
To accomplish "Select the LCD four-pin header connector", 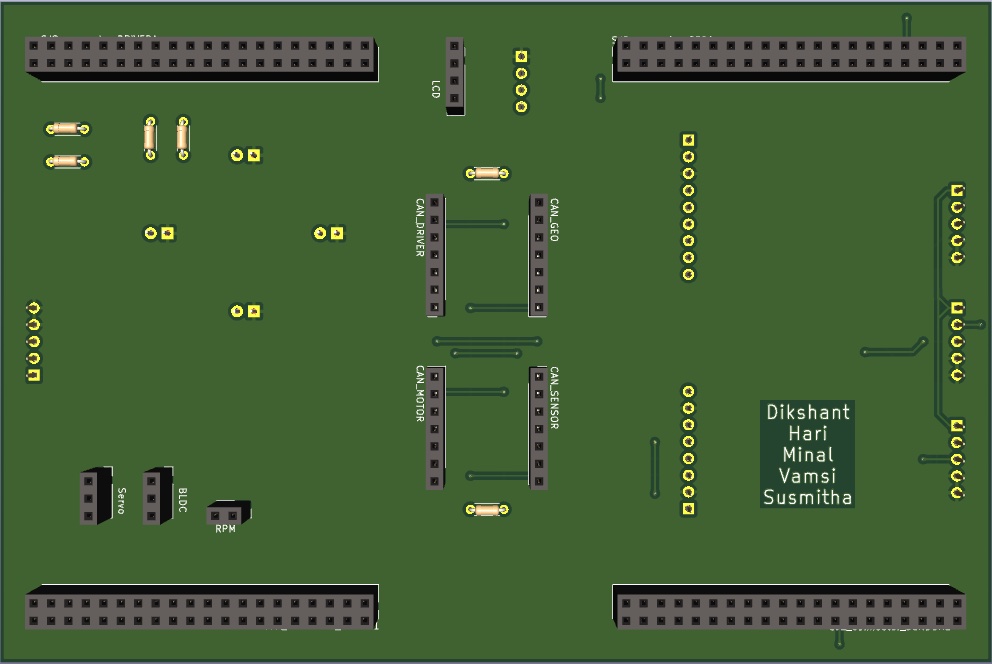I will tap(455, 76).
